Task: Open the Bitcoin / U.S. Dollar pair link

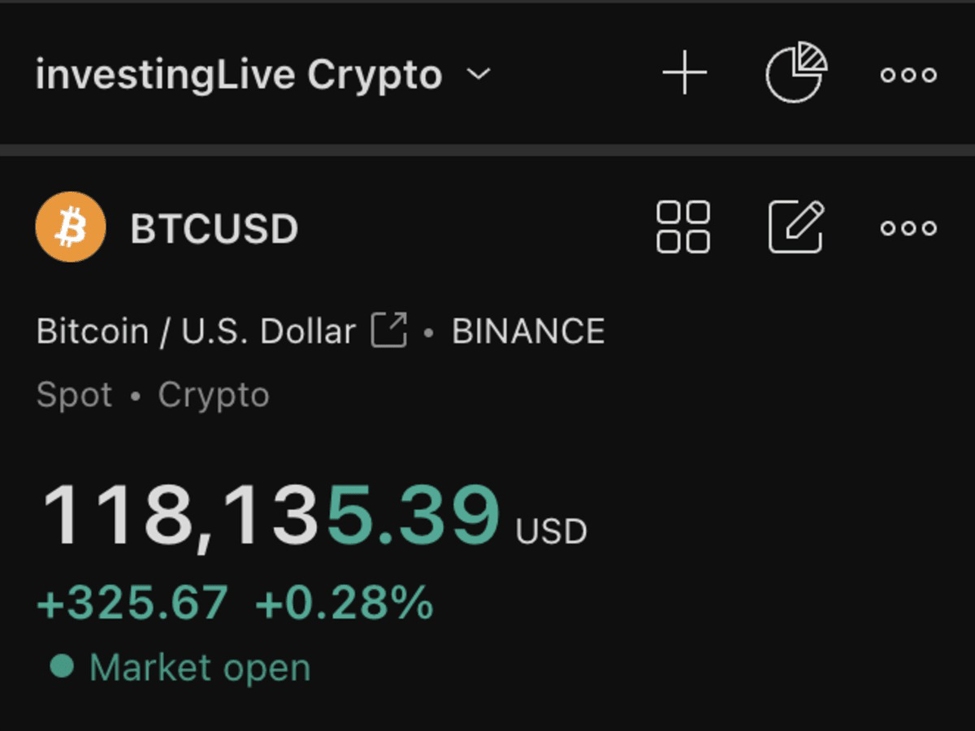Action: pos(193,330)
